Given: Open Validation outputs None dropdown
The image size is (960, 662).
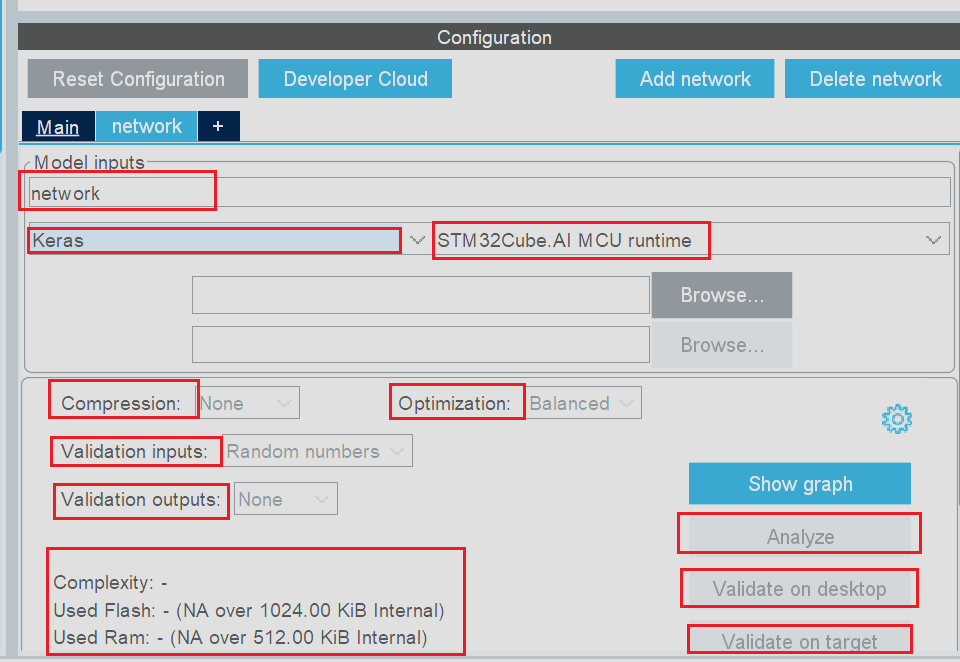Looking at the screenshot, I should click(x=285, y=498).
